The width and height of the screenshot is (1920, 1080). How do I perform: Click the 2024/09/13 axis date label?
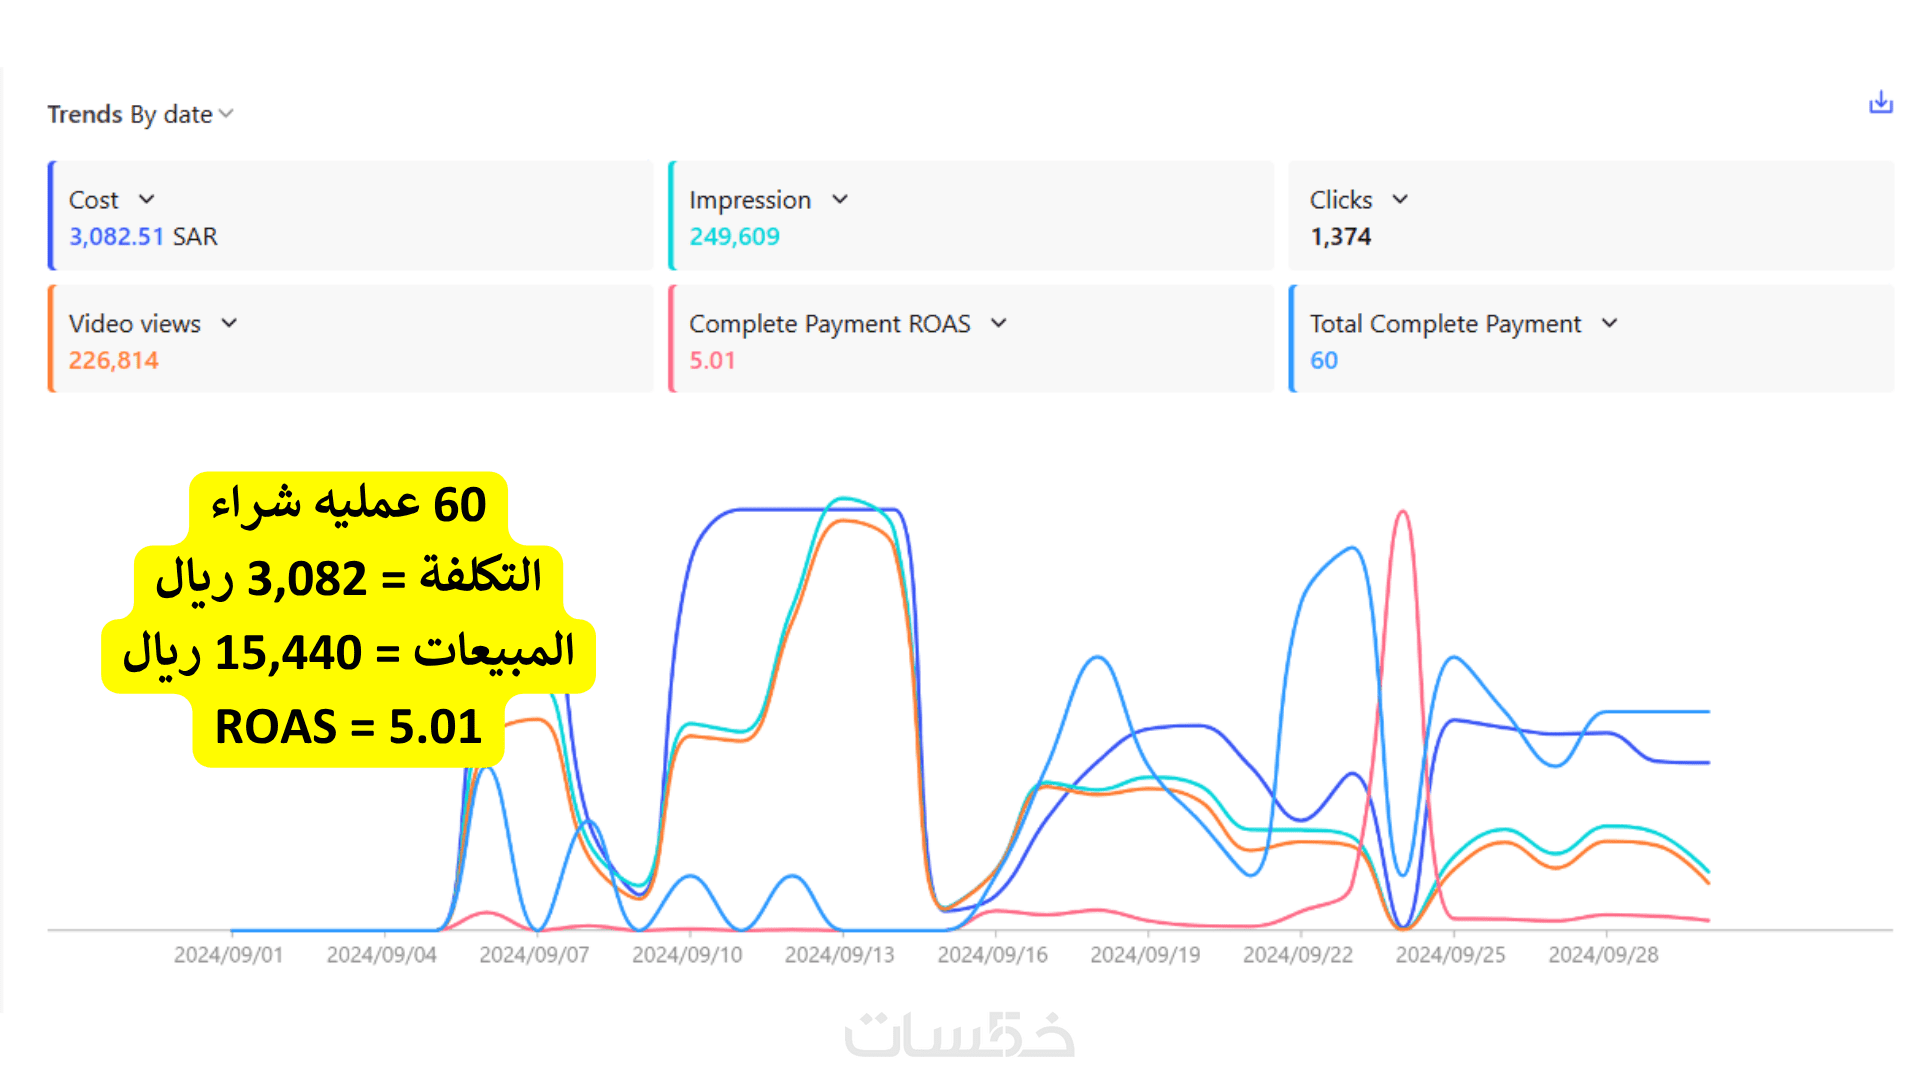pyautogui.click(x=839, y=955)
